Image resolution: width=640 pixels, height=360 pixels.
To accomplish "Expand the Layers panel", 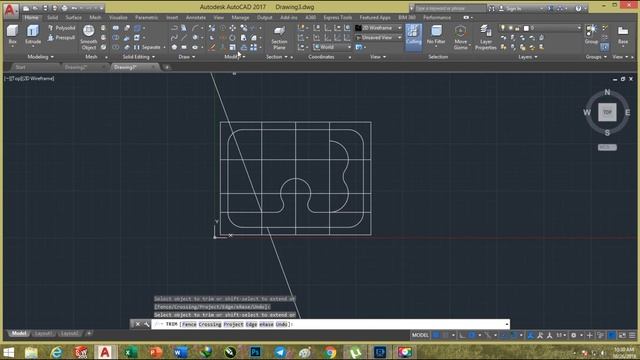I will click(528, 57).
